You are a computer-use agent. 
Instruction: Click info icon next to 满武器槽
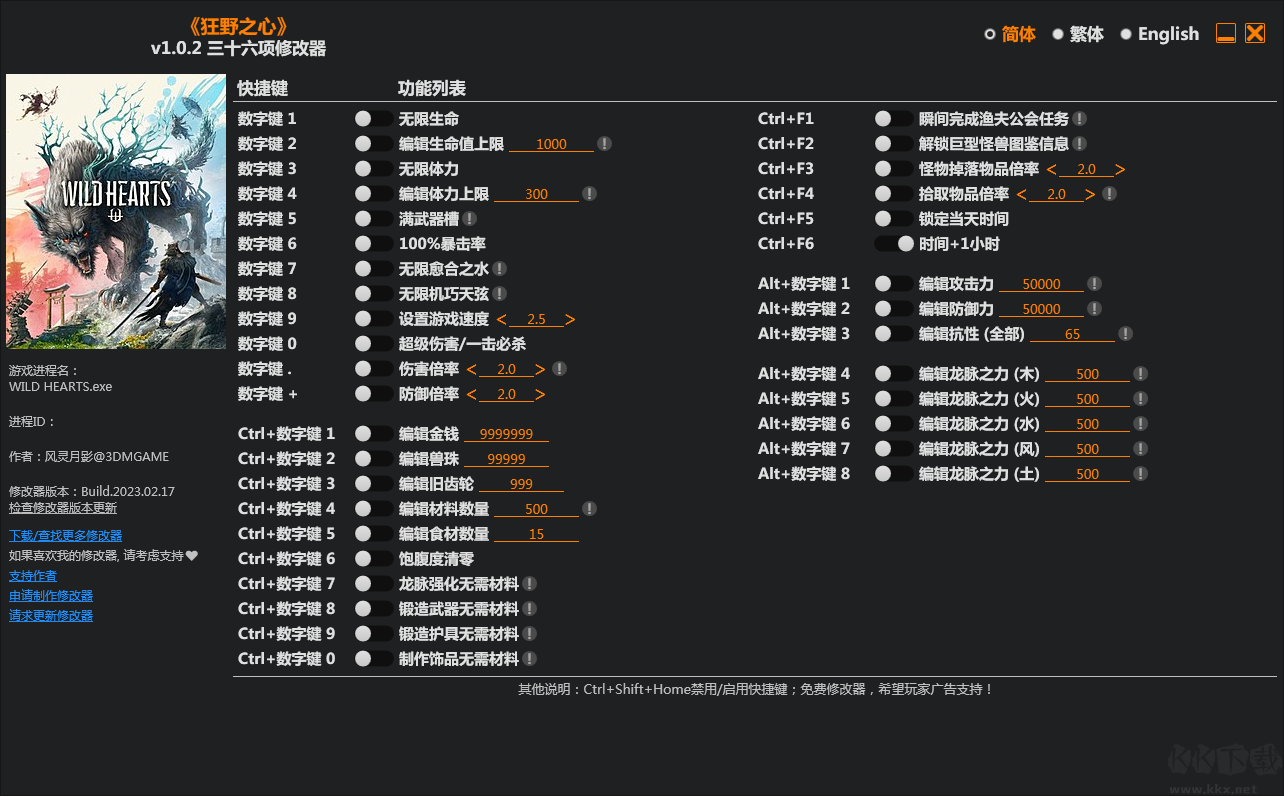(469, 219)
